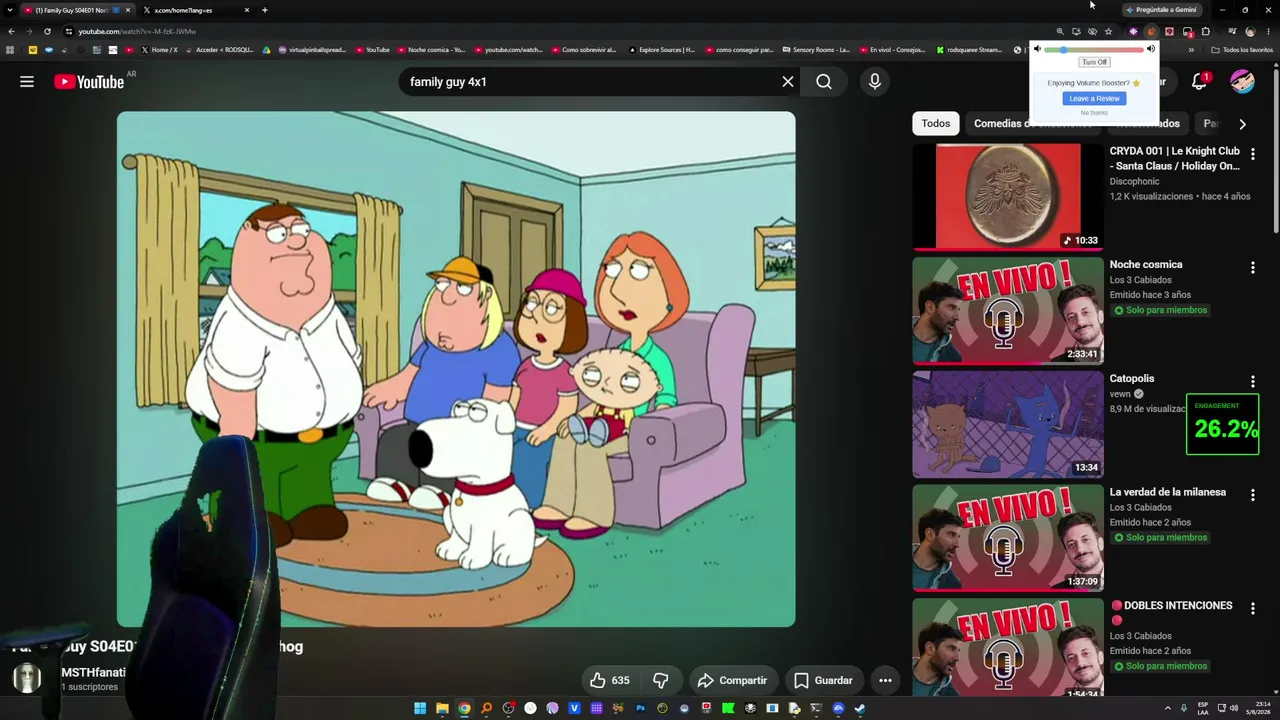Expand the tab search dropdown arrow
This screenshot has height=720, width=1280.
pyautogui.click(x=9, y=10)
